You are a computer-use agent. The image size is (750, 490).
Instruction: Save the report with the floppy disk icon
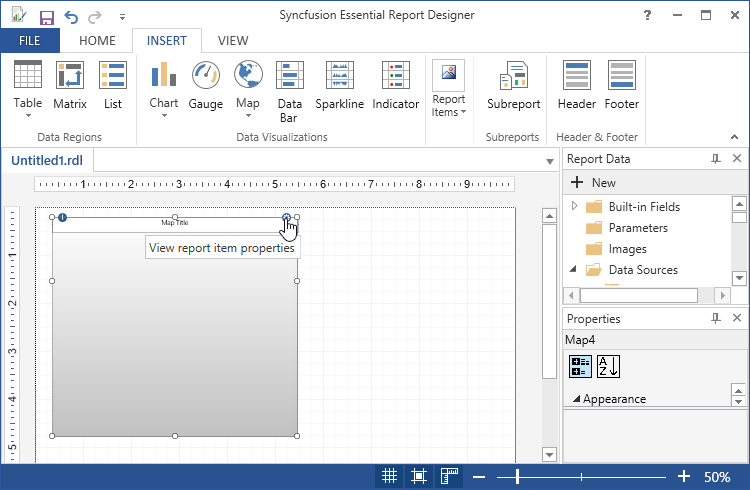(x=46, y=18)
